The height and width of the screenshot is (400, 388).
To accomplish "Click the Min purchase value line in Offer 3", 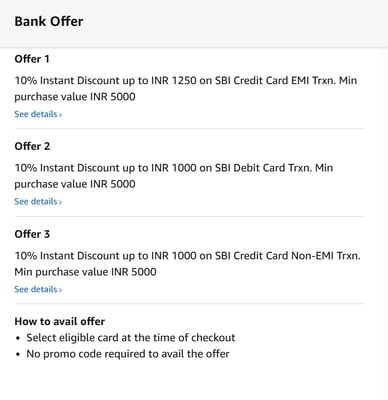I will point(85,272).
